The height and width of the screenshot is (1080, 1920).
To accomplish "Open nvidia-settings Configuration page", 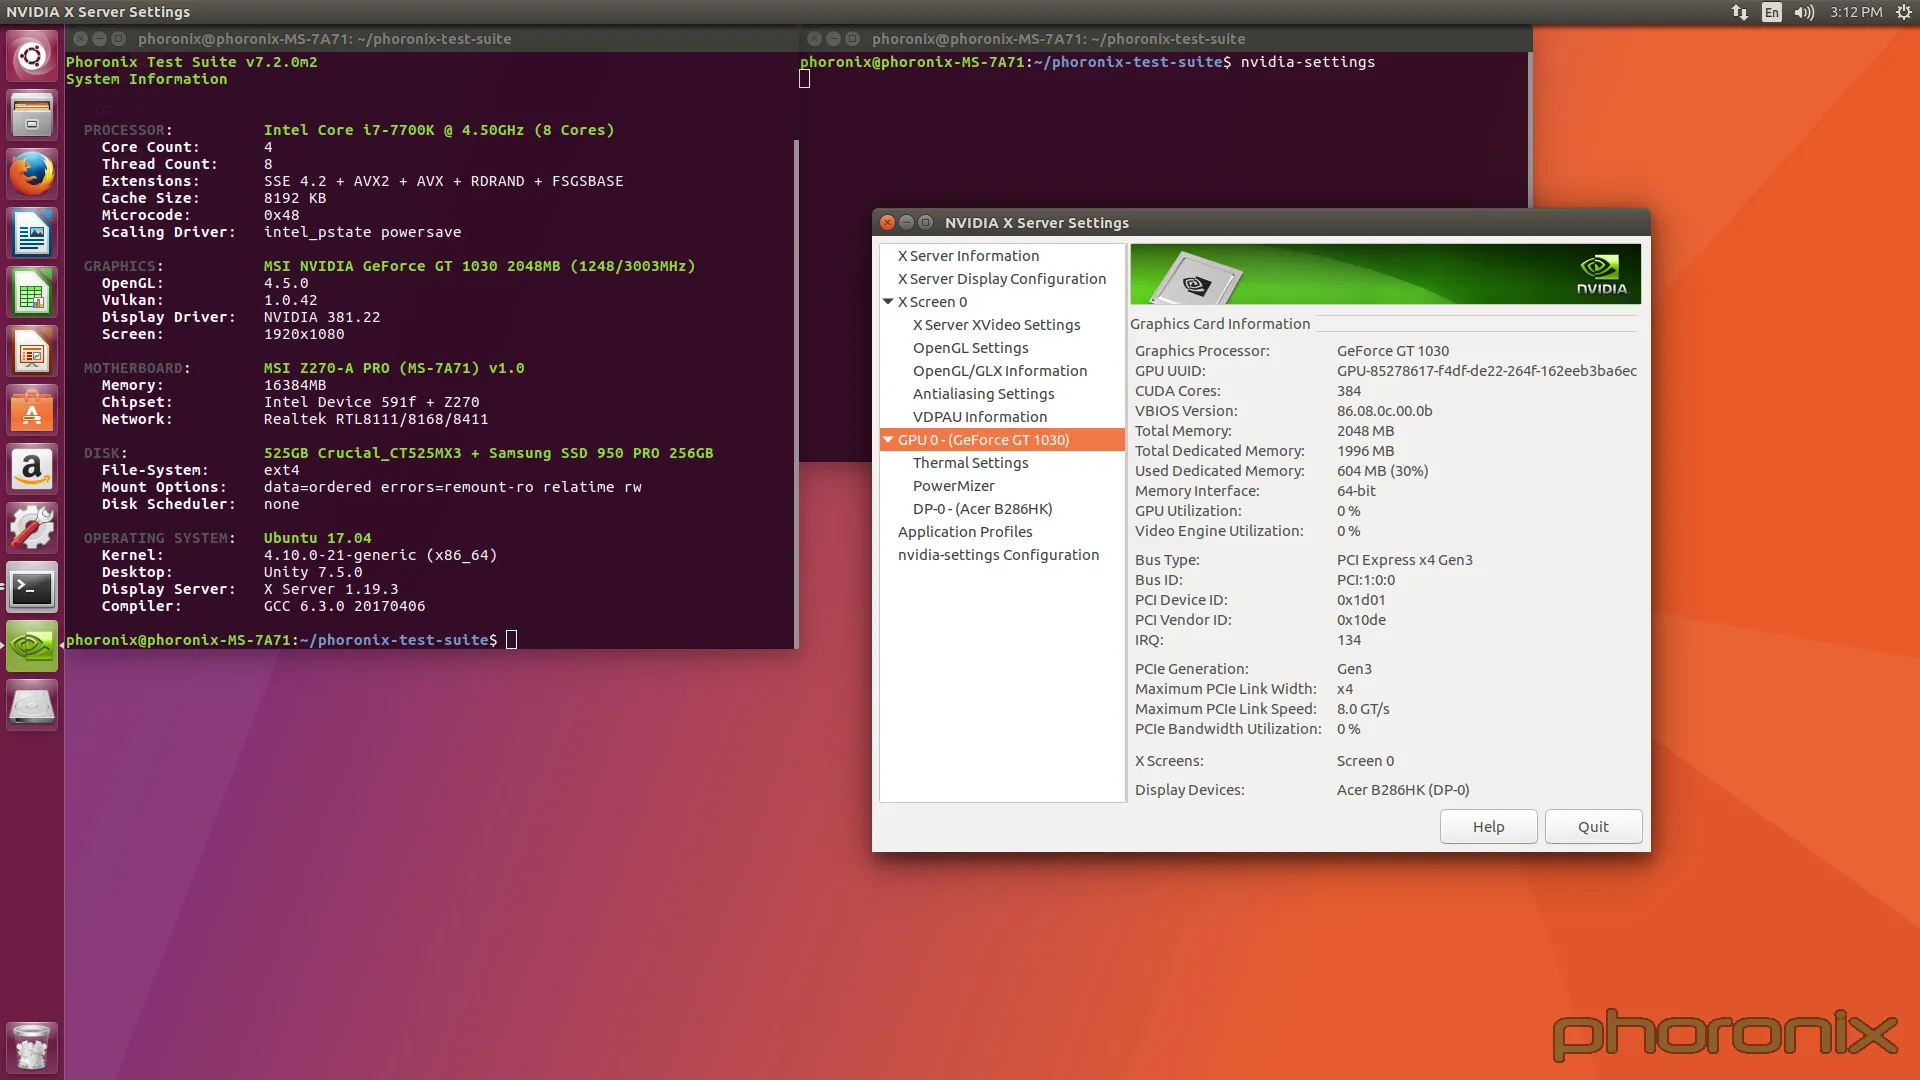I will pyautogui.click(x=998, y=555).
